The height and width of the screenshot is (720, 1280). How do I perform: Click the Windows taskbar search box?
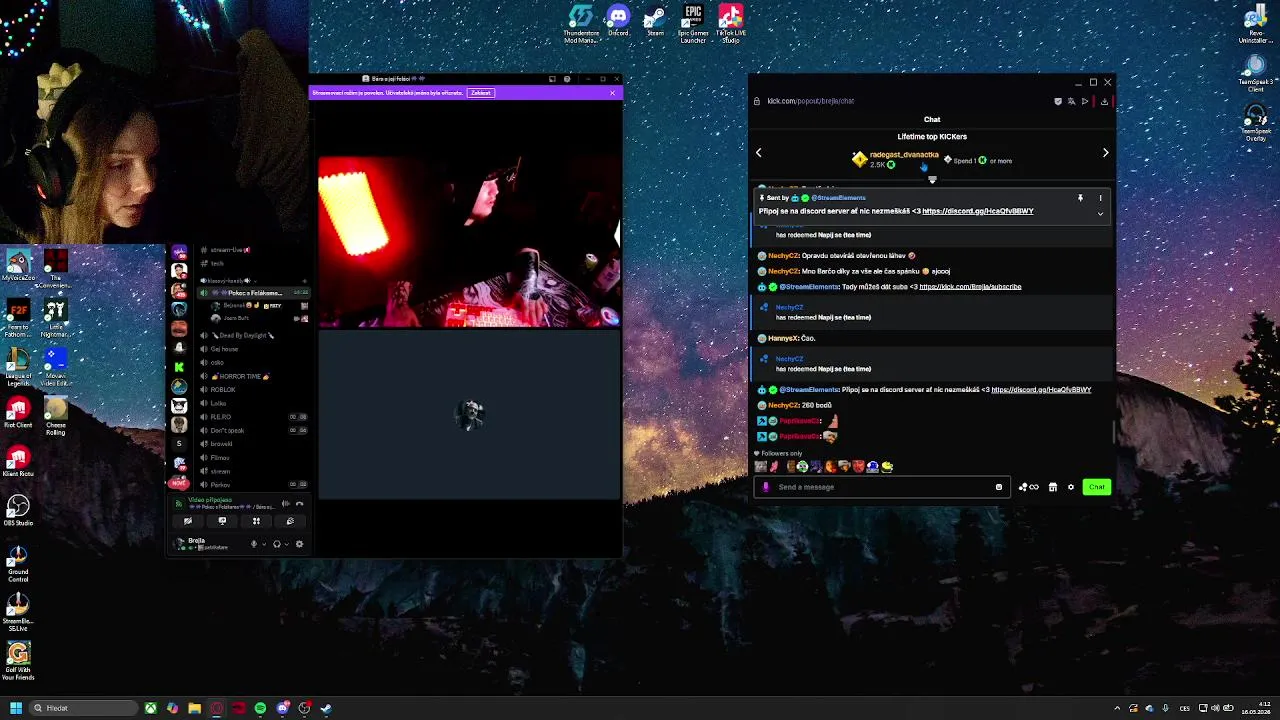[82, 708]
